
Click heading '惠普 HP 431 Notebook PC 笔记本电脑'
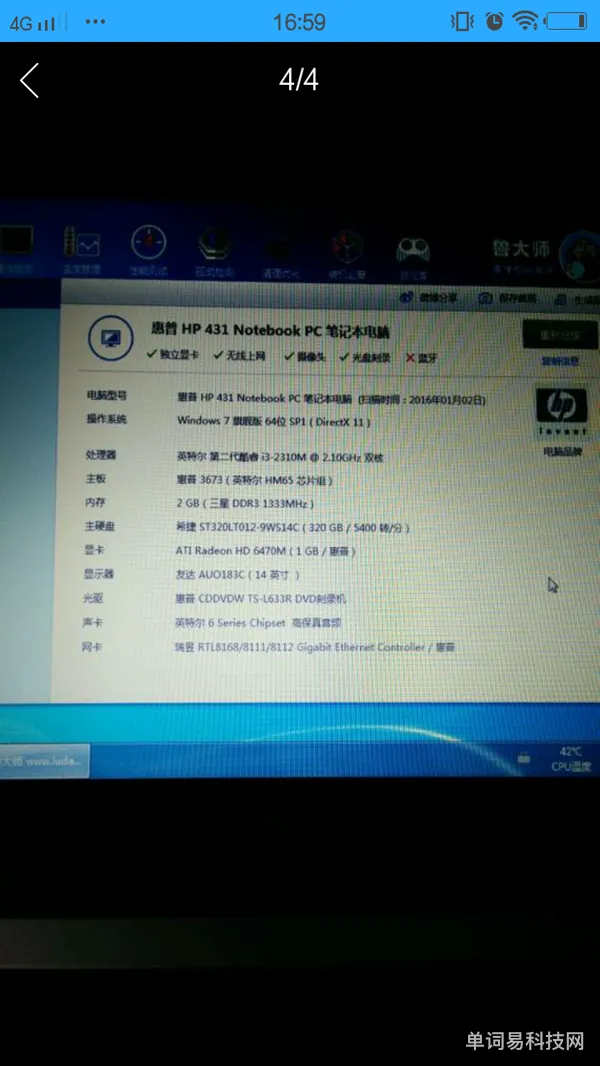click(270, 330)
